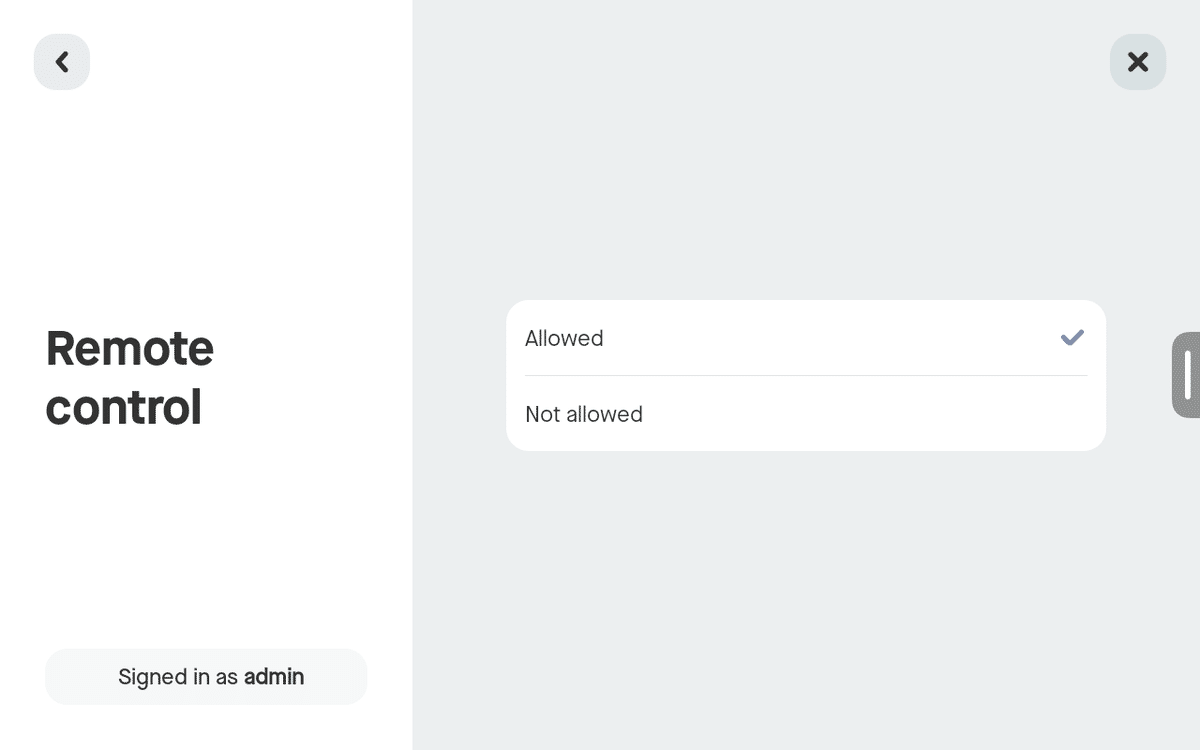Viewport: 1200px width, 750px height.
Task: Dismiss the settings panel via top-right X
Action: [x=1138, y=62]
